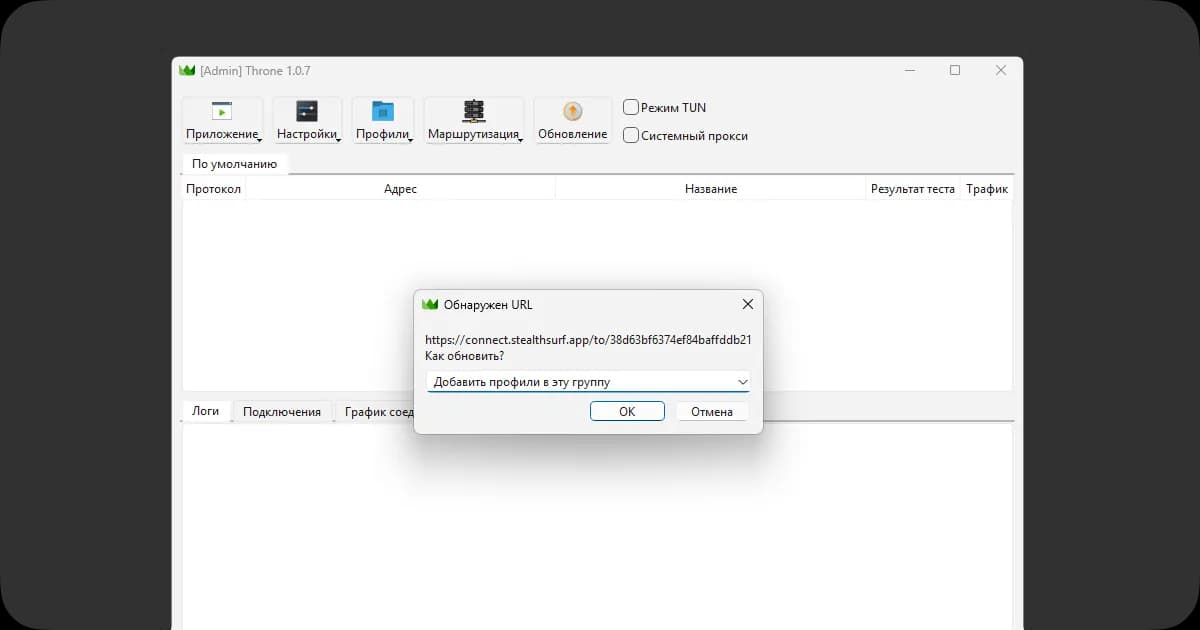
Task: Sort by the Адрес column header
Action: pos(400,189)
